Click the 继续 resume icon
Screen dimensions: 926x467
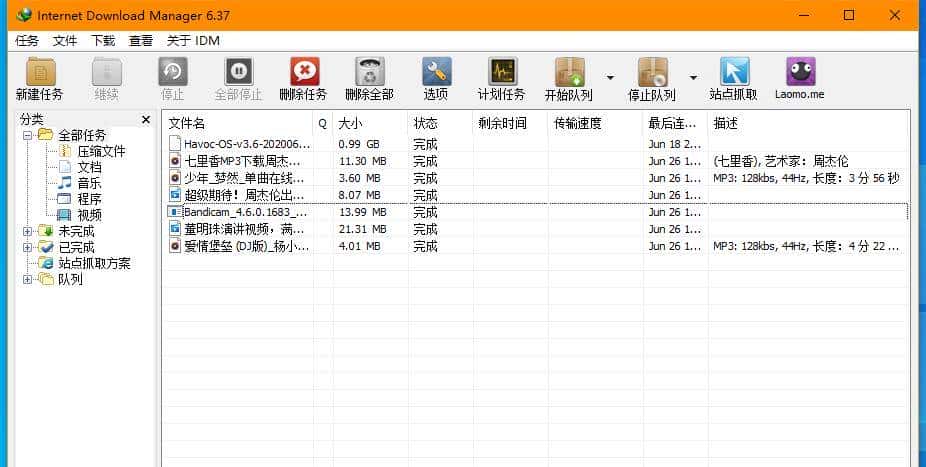click(x=107, y=72)
